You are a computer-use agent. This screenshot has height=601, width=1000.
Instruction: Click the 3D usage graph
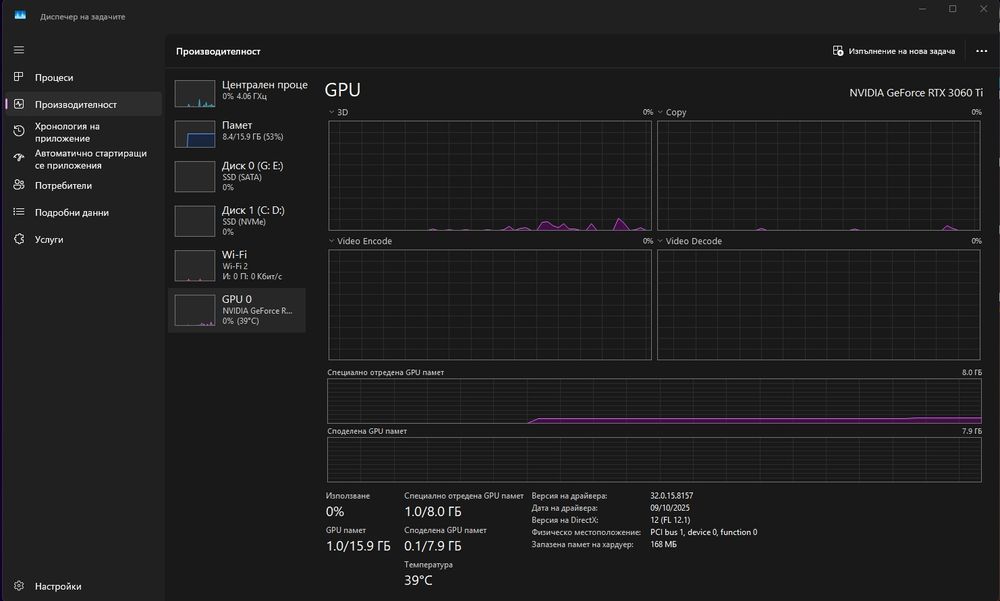[x=490, y=175]
